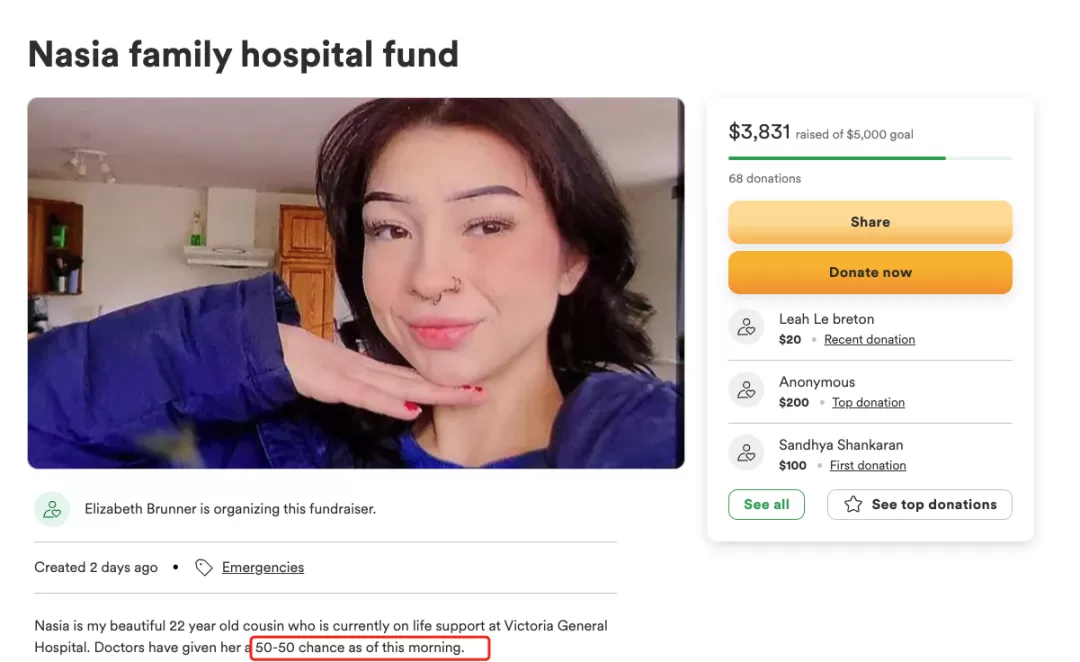Click the $3,831 raised amount
Image resolution: width=1080 pixels, height=662 pixels.
click(x=759, y=132)
